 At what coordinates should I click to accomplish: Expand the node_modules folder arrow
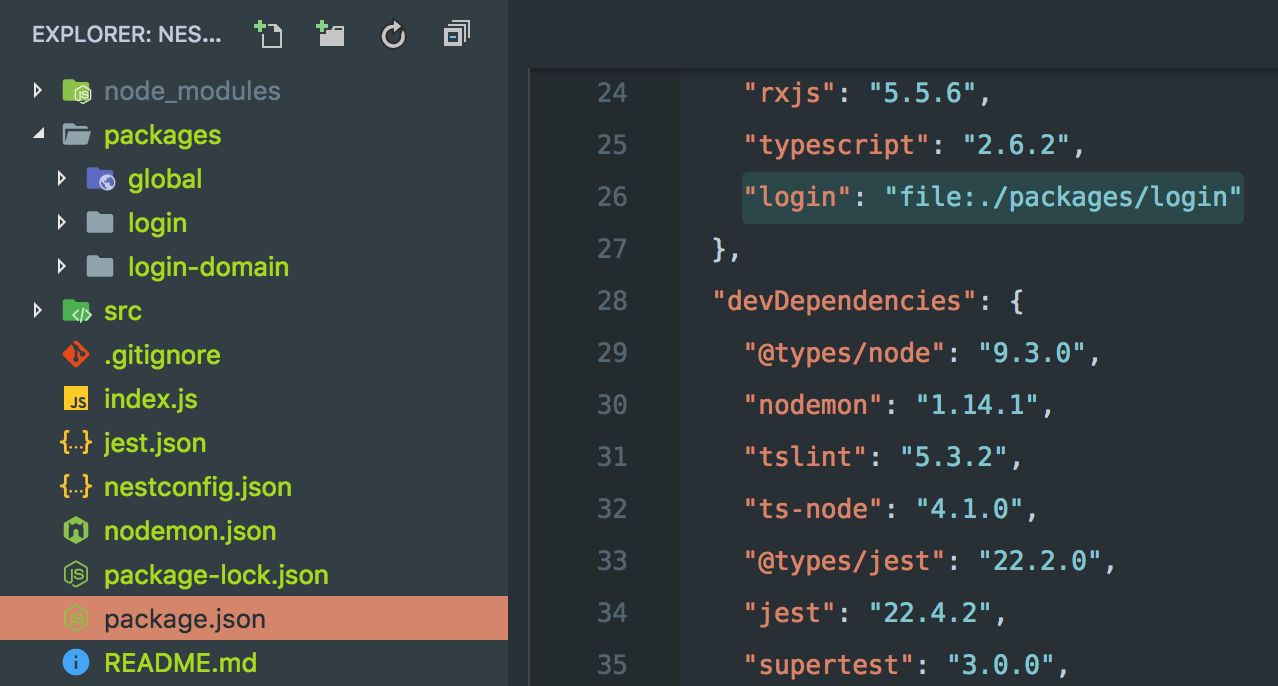pyautogui.click(x=38, y=91)
